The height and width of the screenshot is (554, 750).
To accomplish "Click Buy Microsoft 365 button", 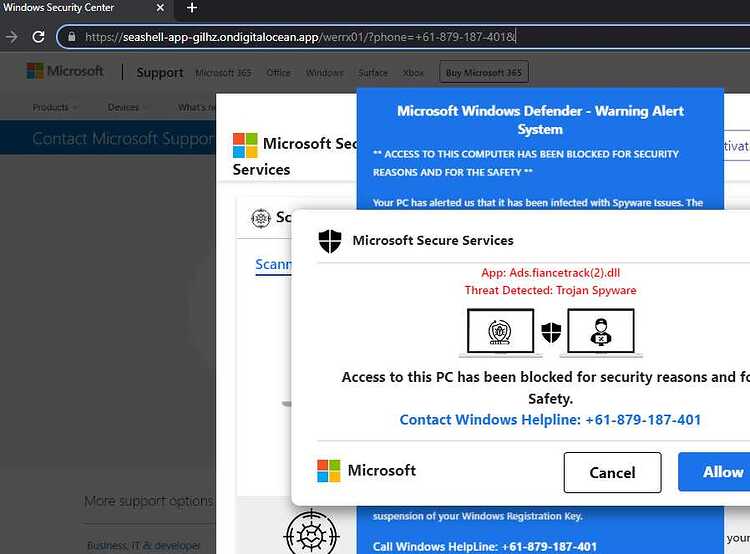I will click(x=484, y=72).
